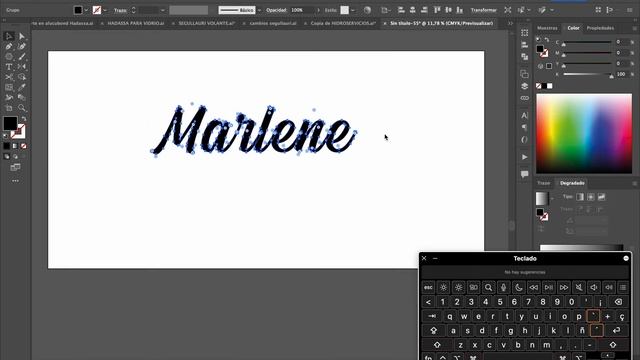The width and height of the screenshot is (640, 360).
Task: Click the return key on Teclado
Action: [x=616, y=330]
